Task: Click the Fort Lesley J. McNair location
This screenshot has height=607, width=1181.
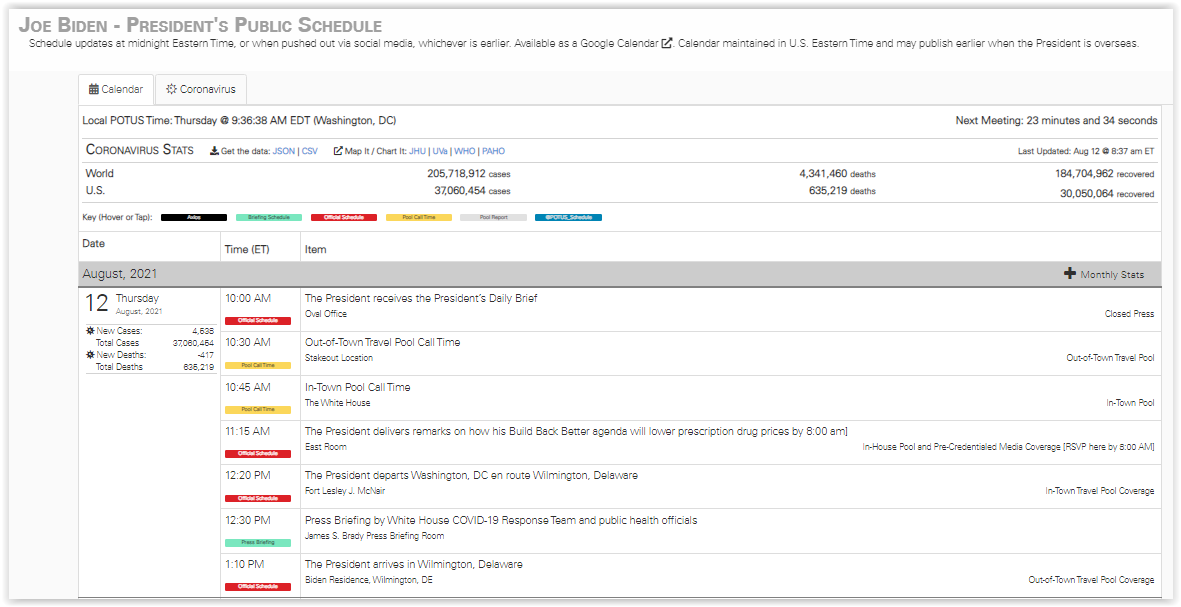Action: point(346,491)
